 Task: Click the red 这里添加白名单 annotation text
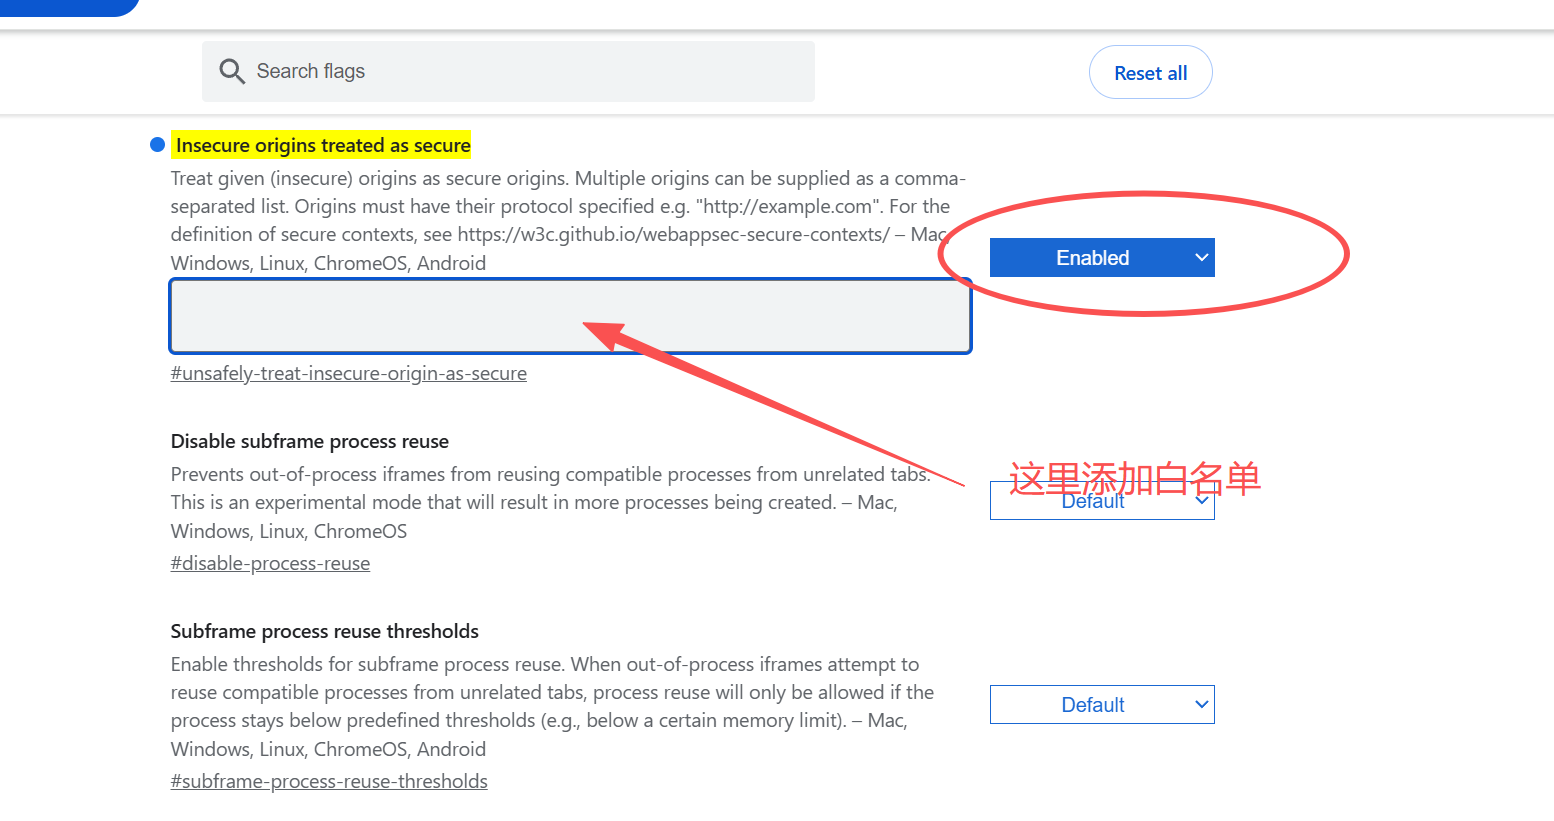pos(1134,478)
